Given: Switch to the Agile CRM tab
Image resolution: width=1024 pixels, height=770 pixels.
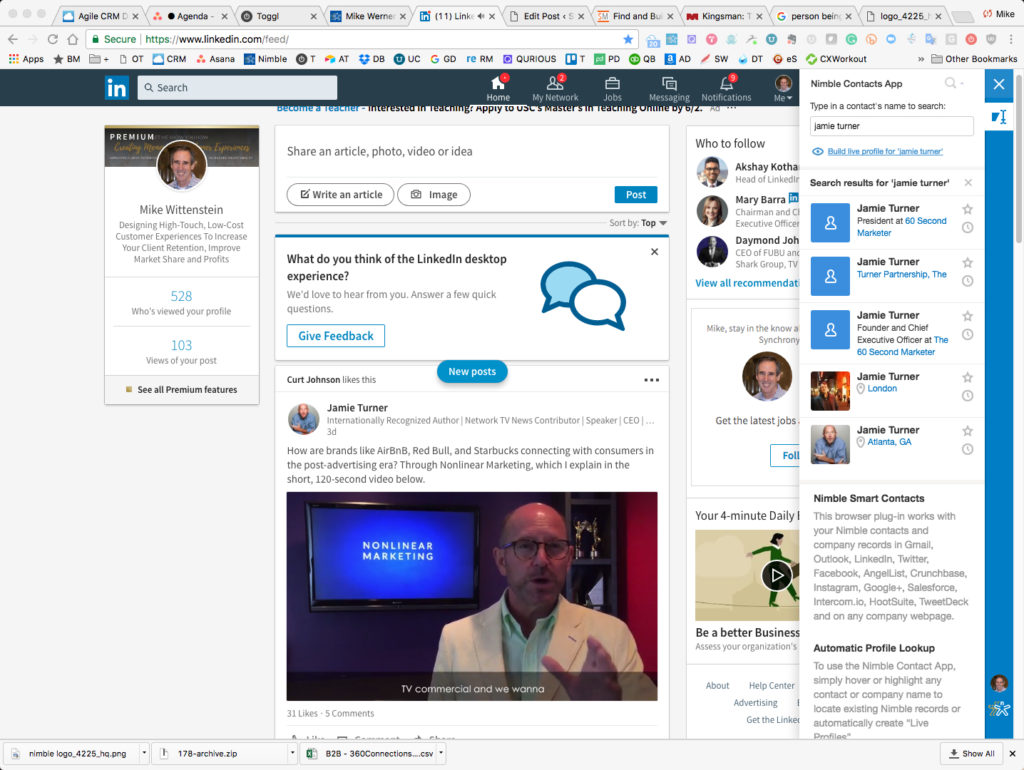Looking at the screenshot, I should tap(100, 16).
